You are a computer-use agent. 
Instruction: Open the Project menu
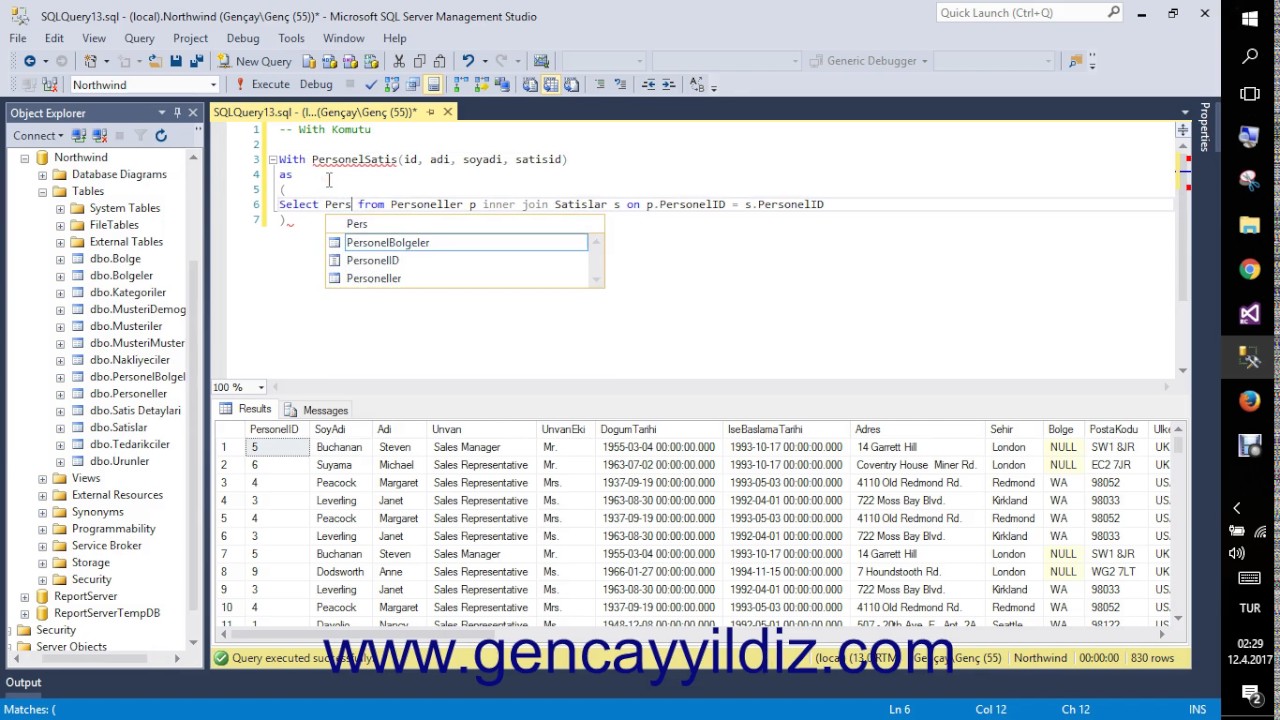point(190,38)
